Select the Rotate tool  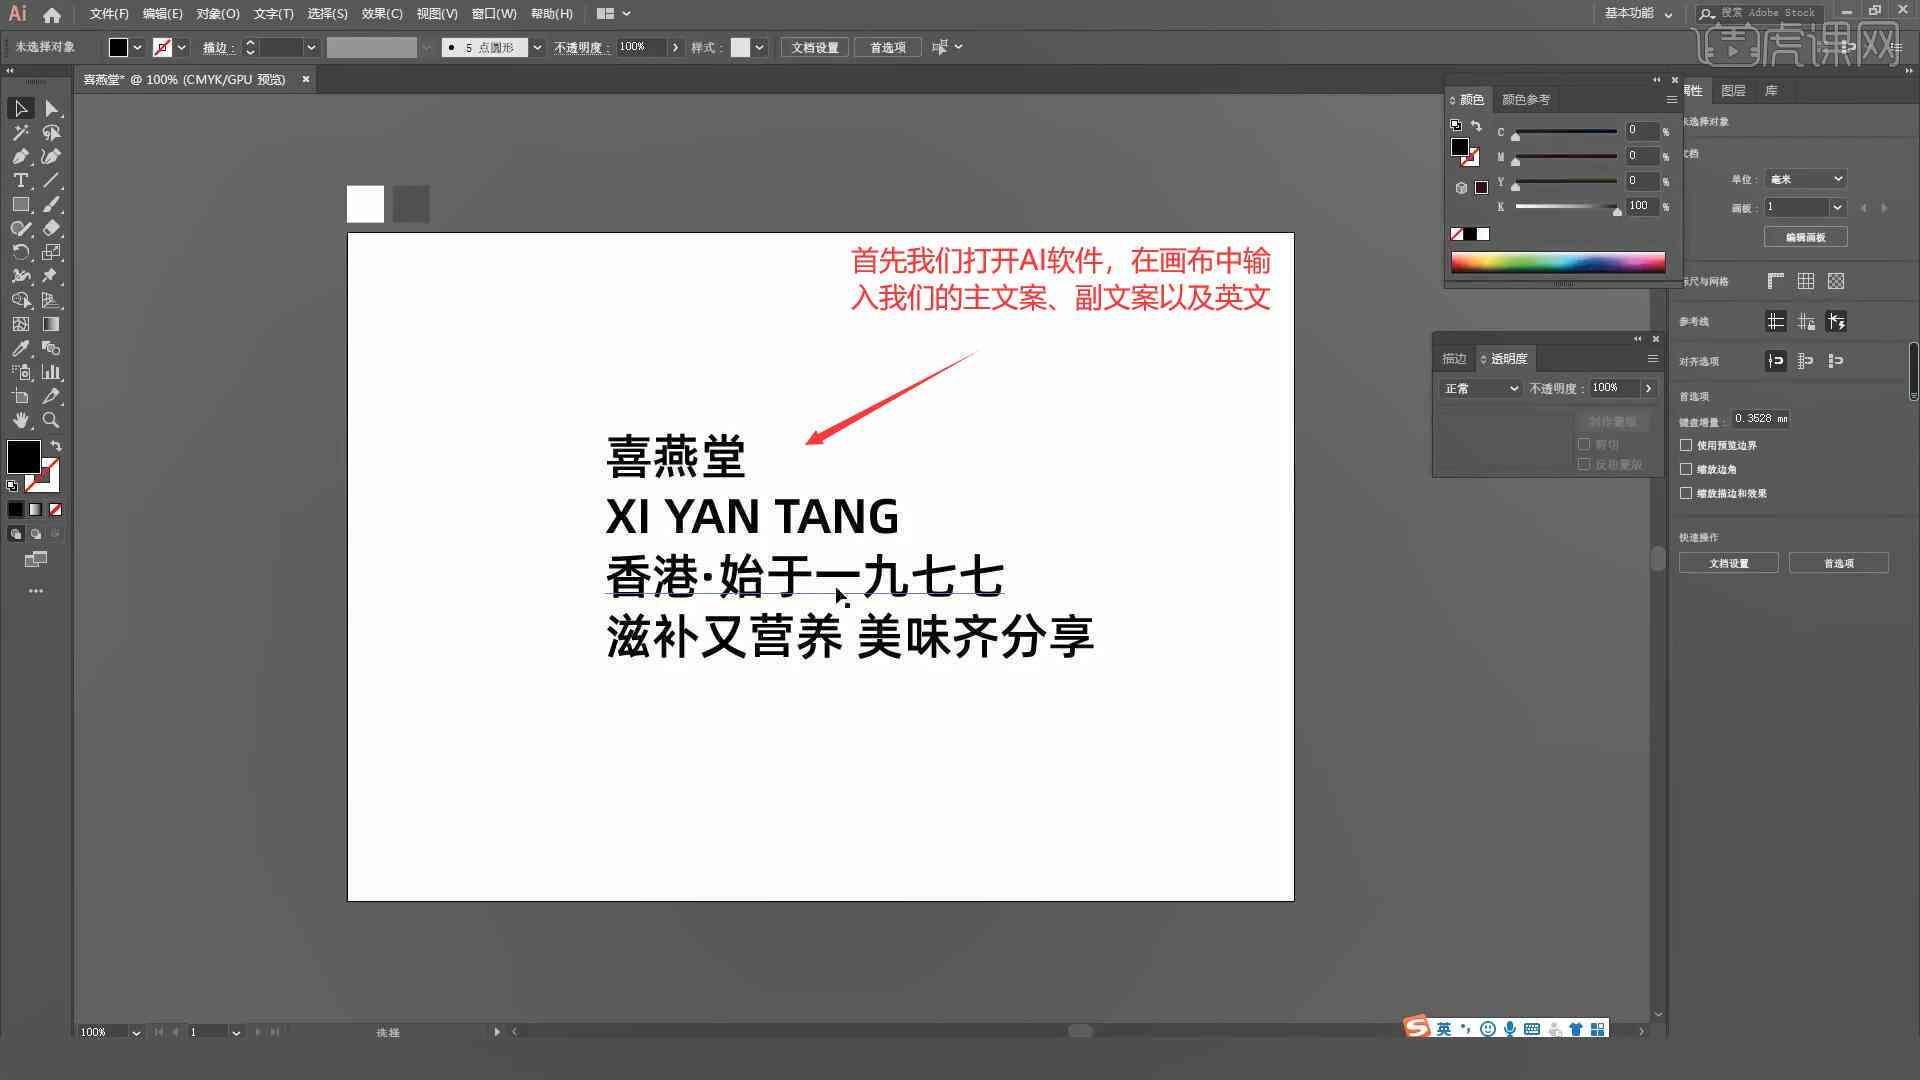point(20,252)
